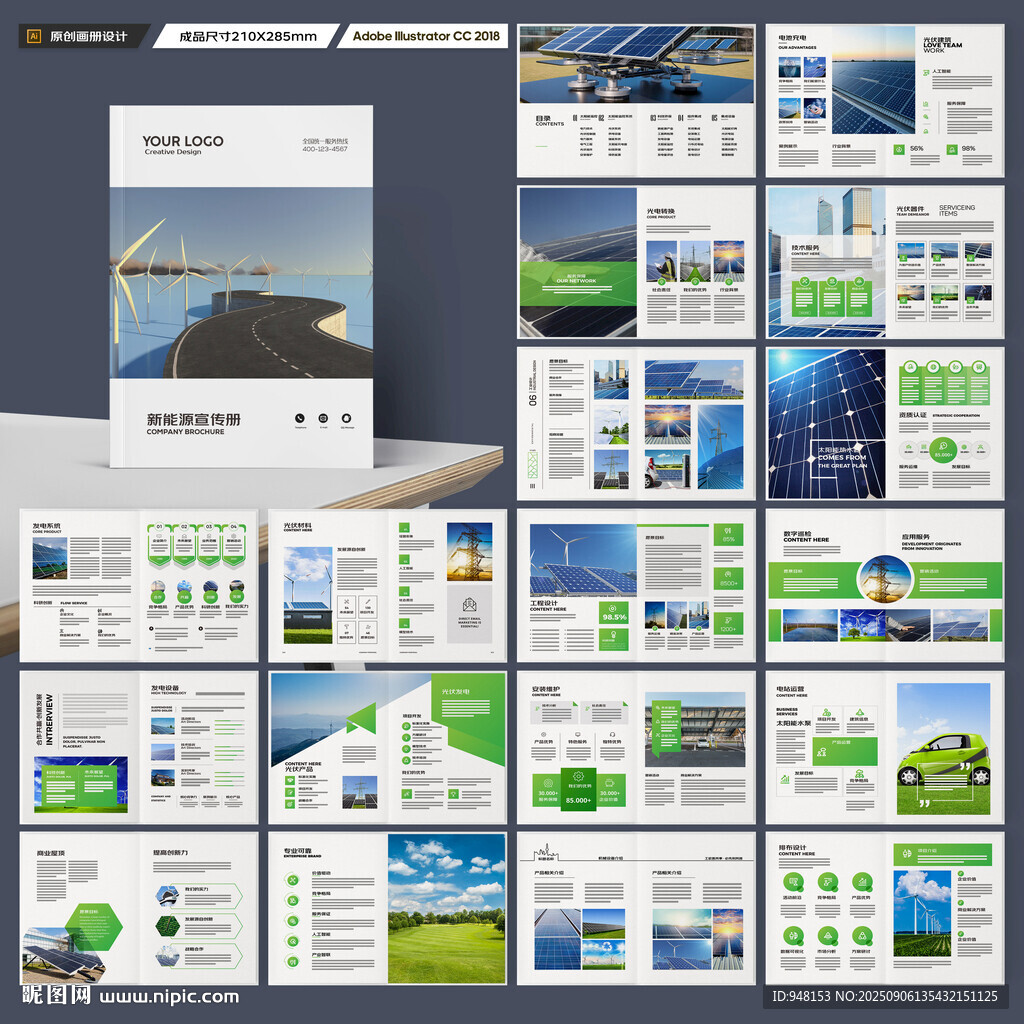Click the '光伏材料' spread heading
1024x1024 pixels.
tap(297, 525)
